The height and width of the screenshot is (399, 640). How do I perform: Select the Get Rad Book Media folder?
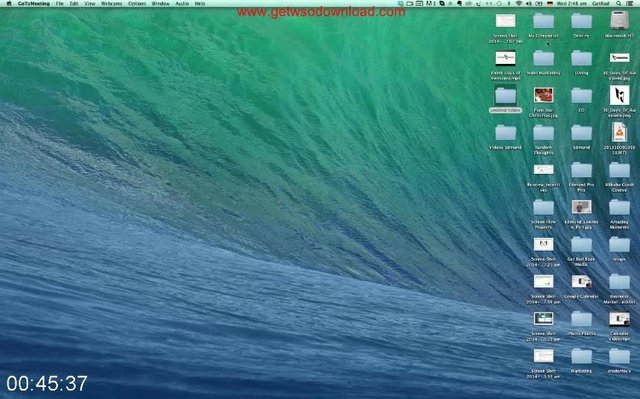(581, 245)
